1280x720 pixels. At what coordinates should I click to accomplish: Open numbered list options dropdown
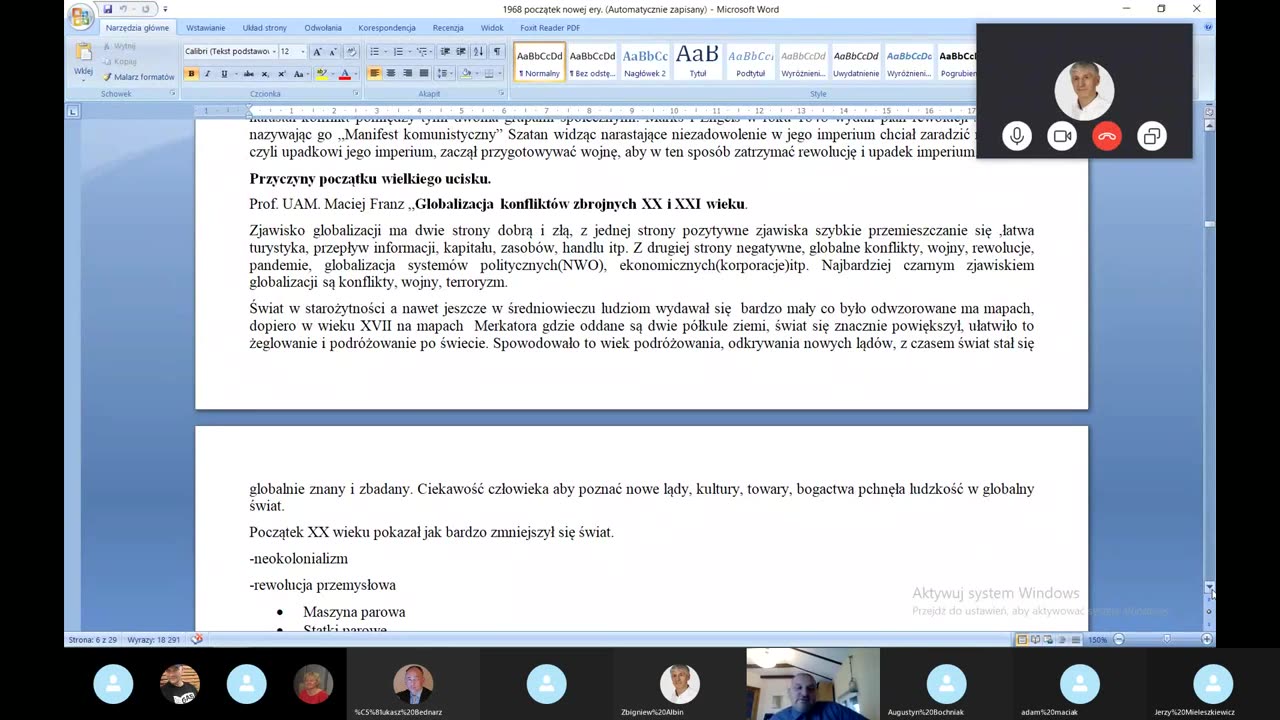tap(408, 51)
